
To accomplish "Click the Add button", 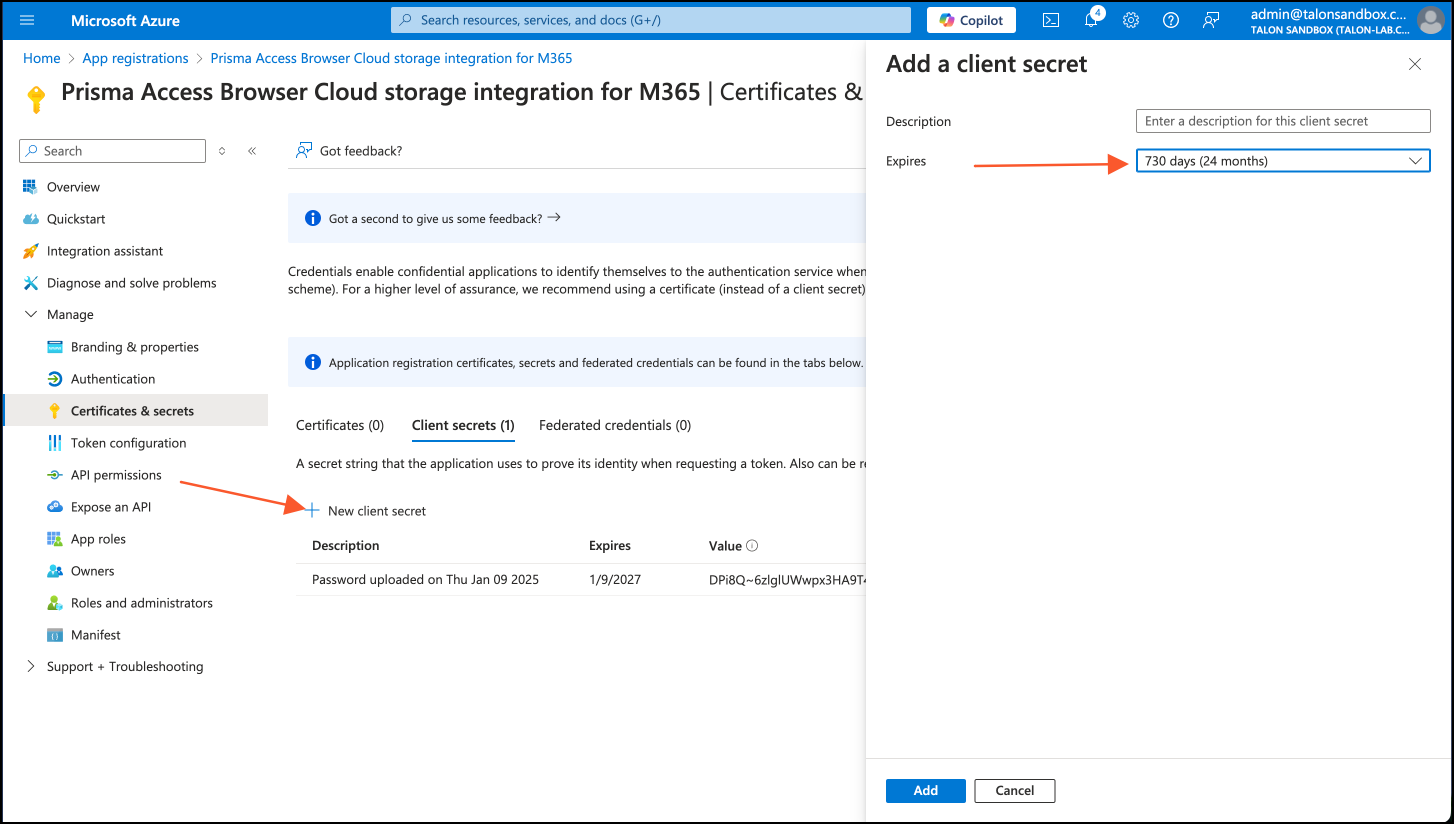I will [x=925, y=791].
